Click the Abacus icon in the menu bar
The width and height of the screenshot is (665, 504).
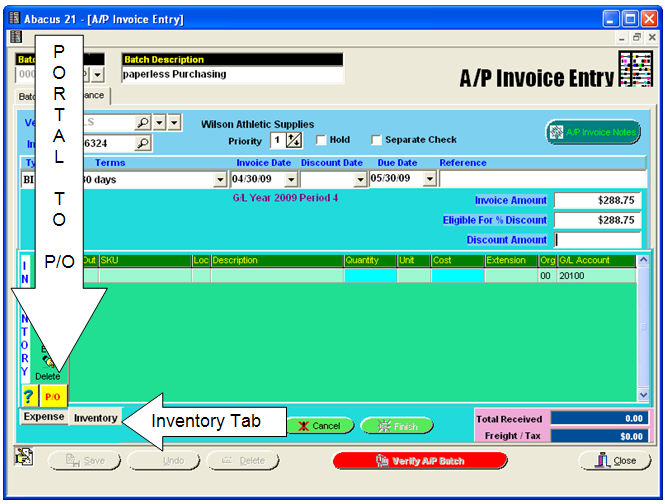(x=16, y=36)
